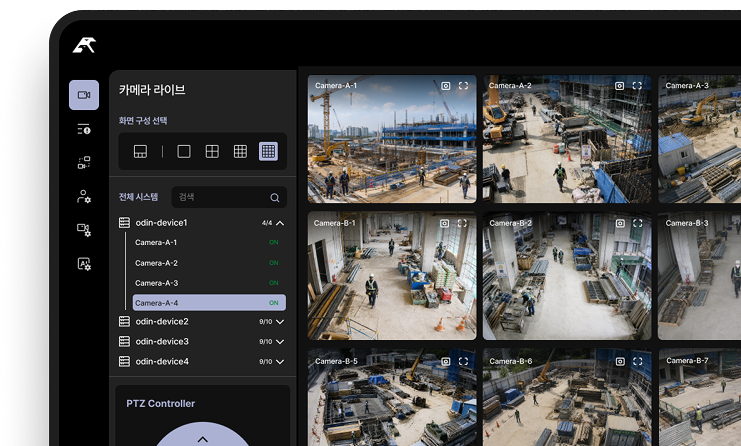Tilt camera up with PTZ arrow
The image size is (741, 446).
[202, 439]
